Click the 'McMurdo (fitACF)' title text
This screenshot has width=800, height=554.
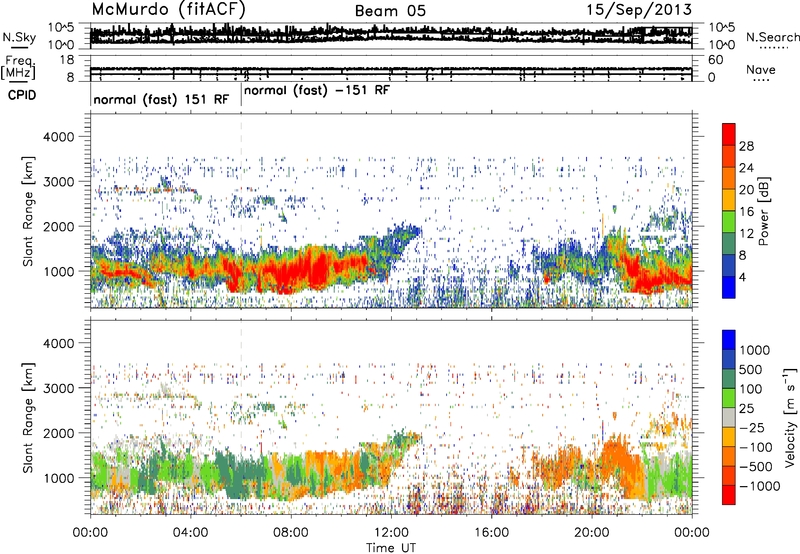168,9
